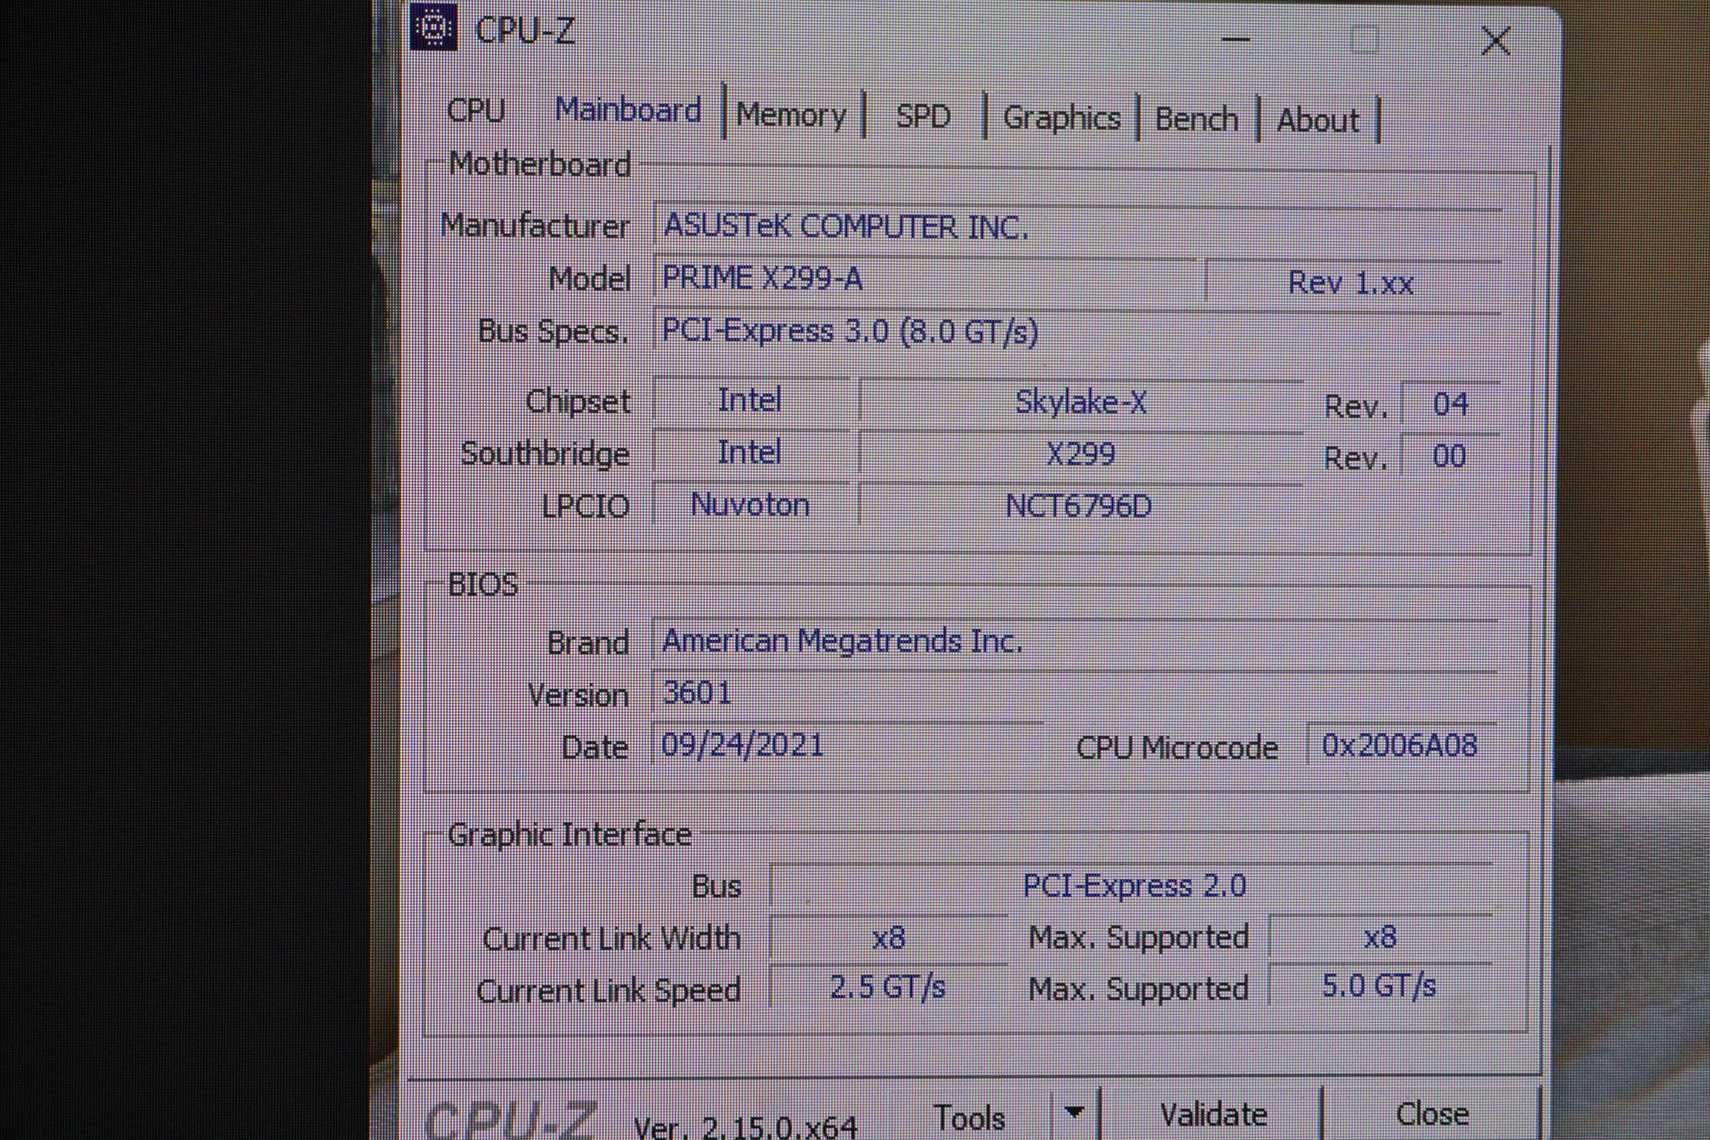The width and height of the screenshot is (1710, 1140).
Task: Go to the SPD tab
Action: pos(922,117)
